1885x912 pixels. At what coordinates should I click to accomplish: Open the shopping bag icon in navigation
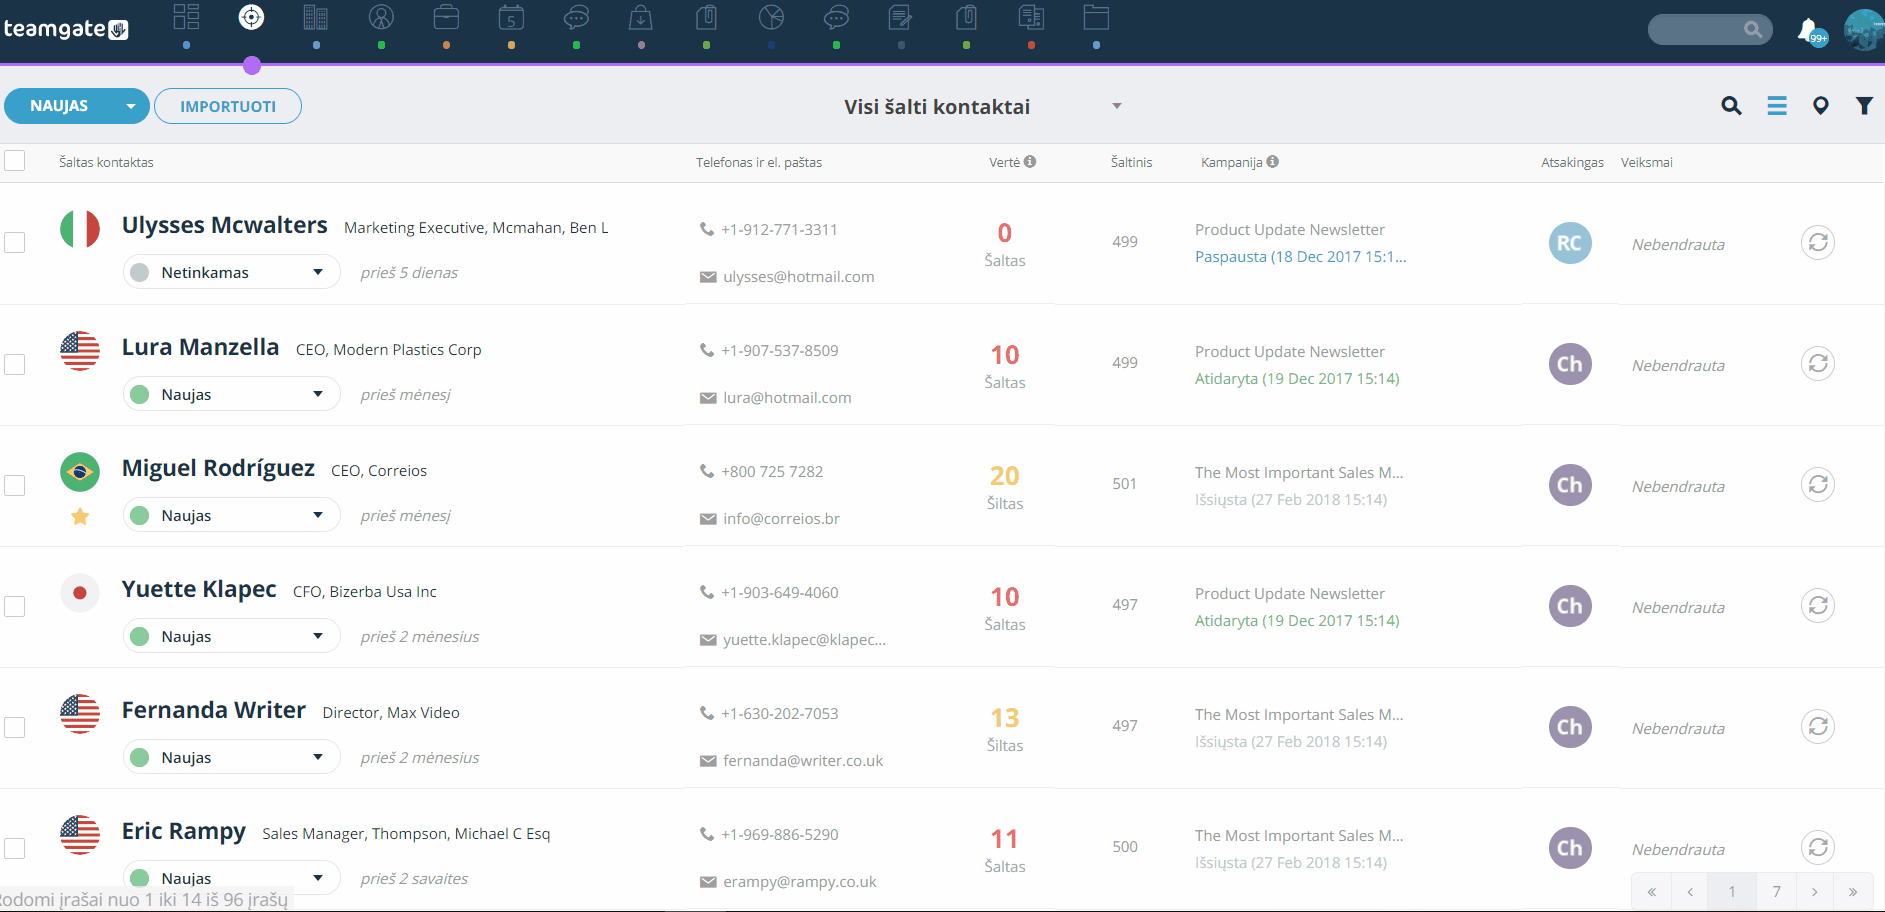click(x=641, y=17)
